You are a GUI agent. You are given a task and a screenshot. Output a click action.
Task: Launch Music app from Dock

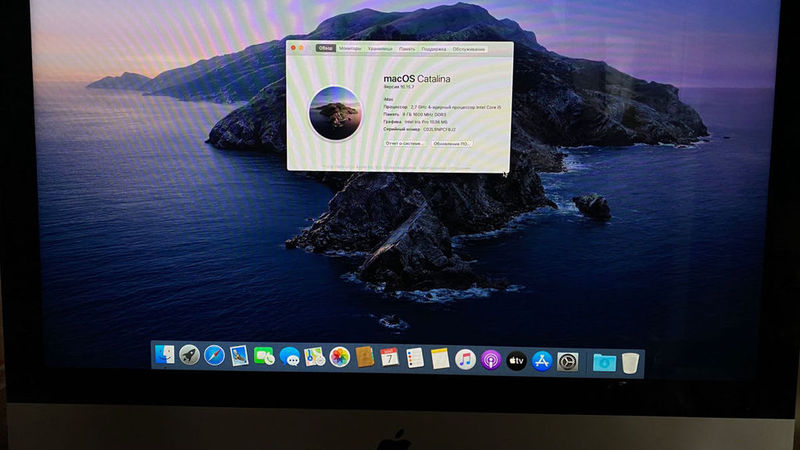tap(465, 360)
